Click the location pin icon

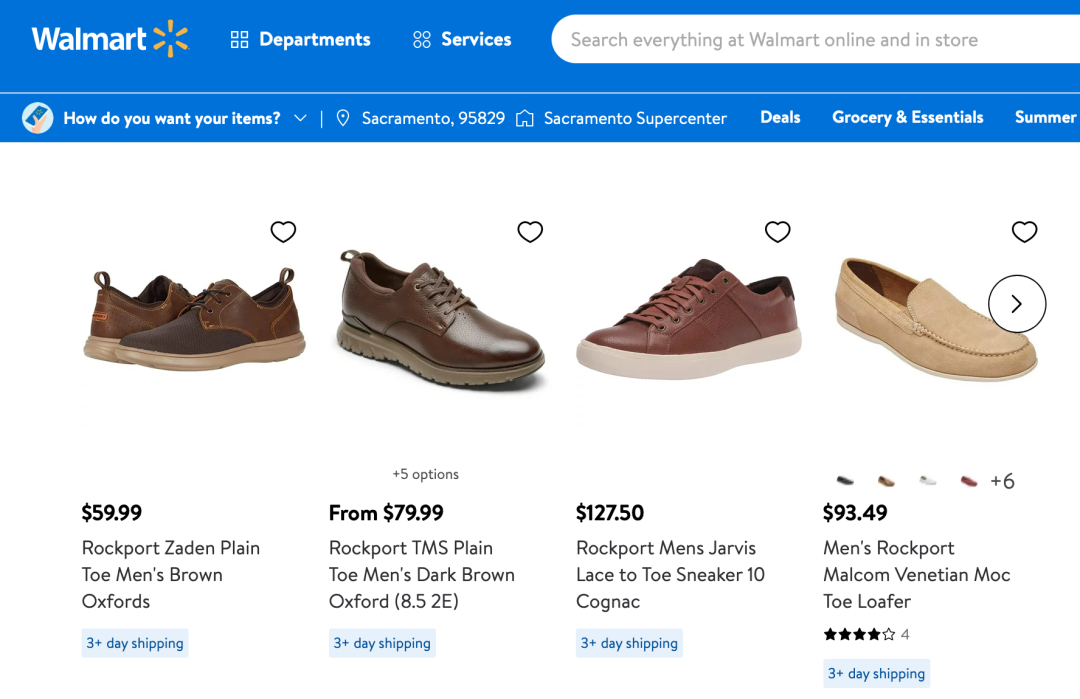pyautogui.click(x=342, y=118)
